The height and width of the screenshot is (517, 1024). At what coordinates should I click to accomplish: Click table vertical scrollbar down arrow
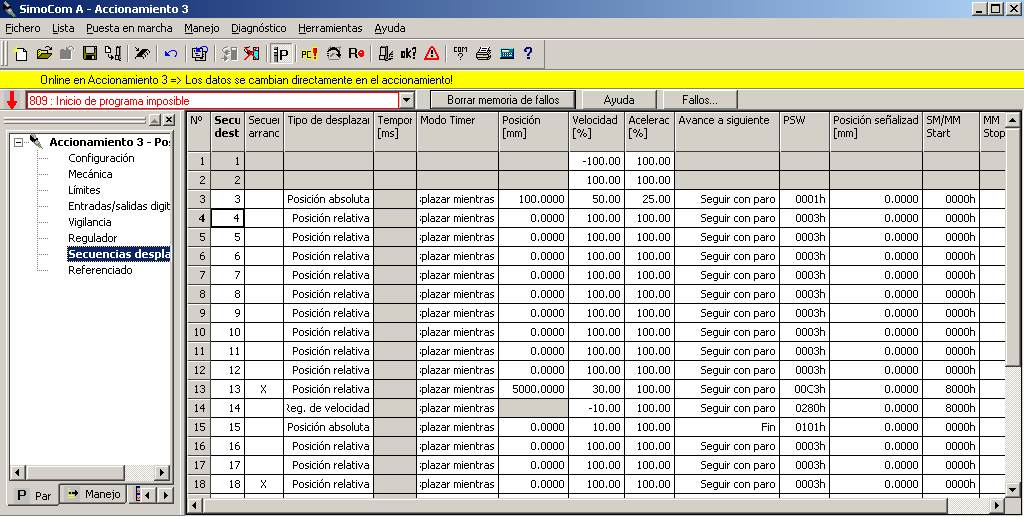[x=1012, y=489]
